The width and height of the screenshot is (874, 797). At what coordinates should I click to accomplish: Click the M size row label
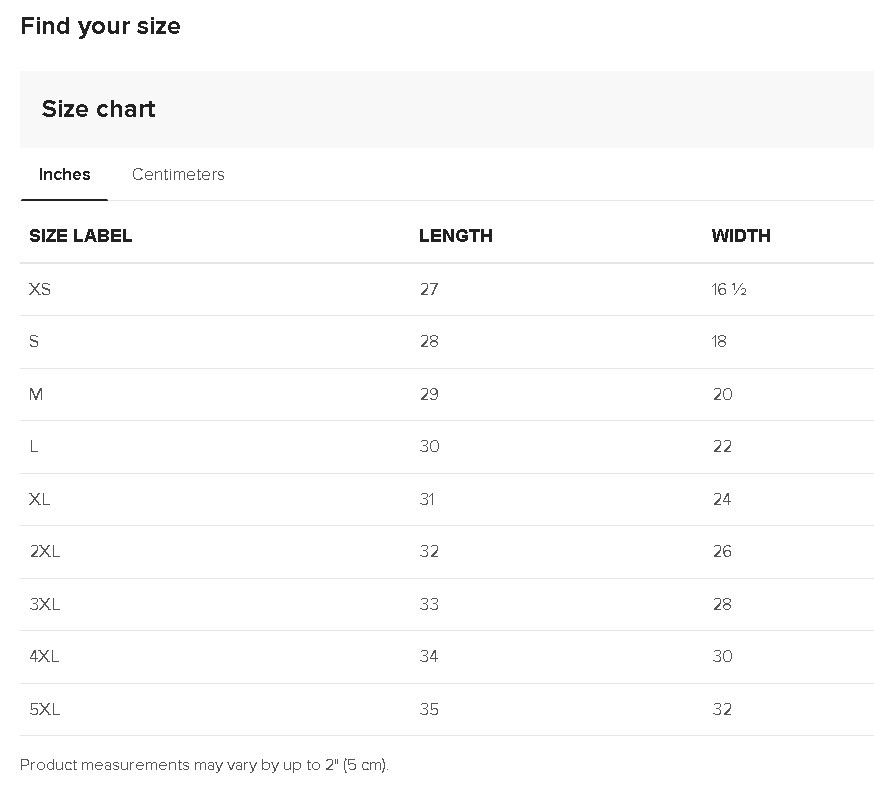click(x=36, y=394)
